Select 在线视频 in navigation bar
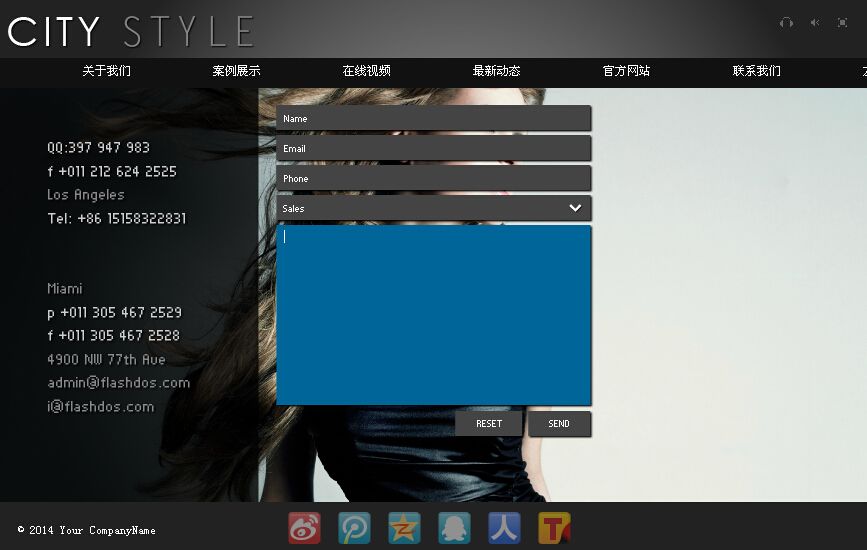Viewport: 867px width, 550px height. point(366,71)
